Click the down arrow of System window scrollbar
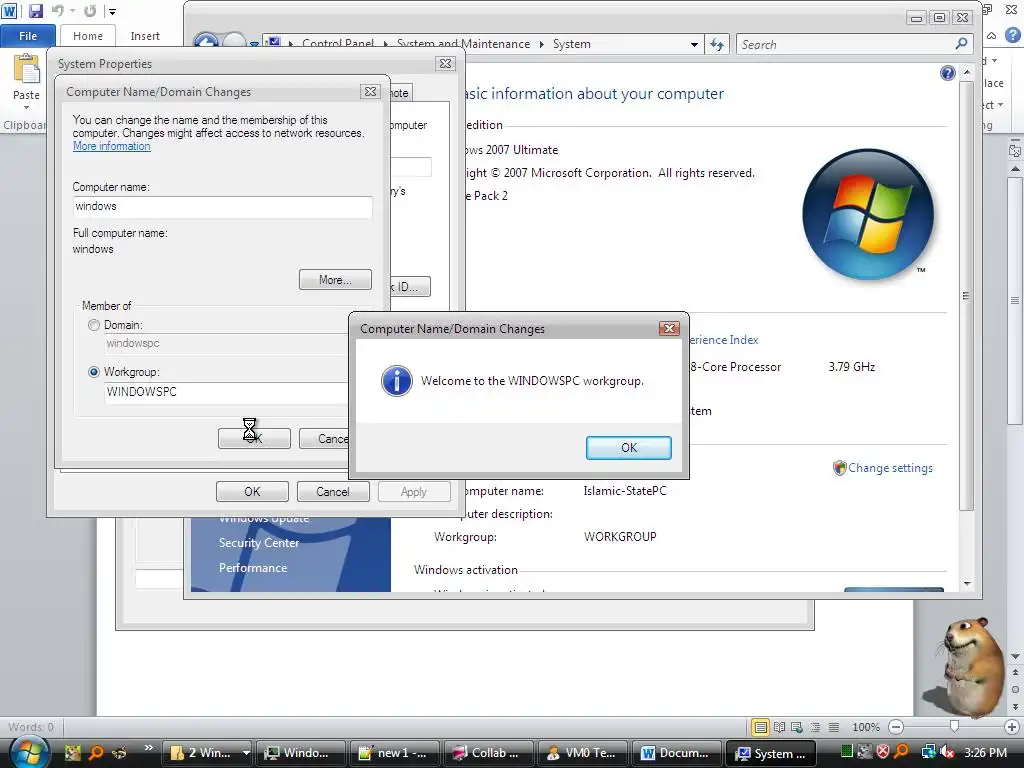 (967, 584)
